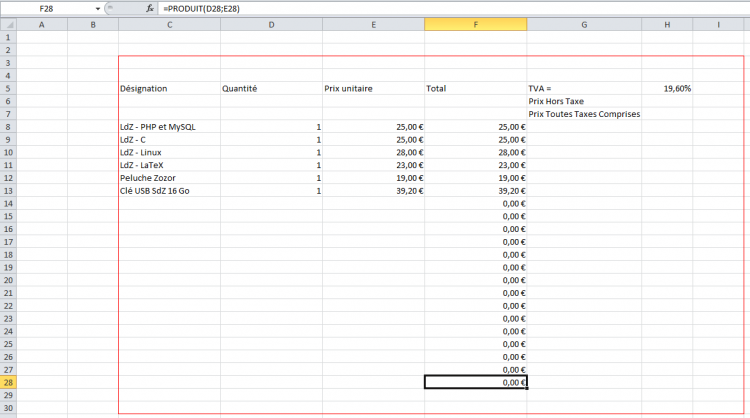Select the Peluche Zozor cell
This screenshot has width=750, height=418.
(148, 177)
